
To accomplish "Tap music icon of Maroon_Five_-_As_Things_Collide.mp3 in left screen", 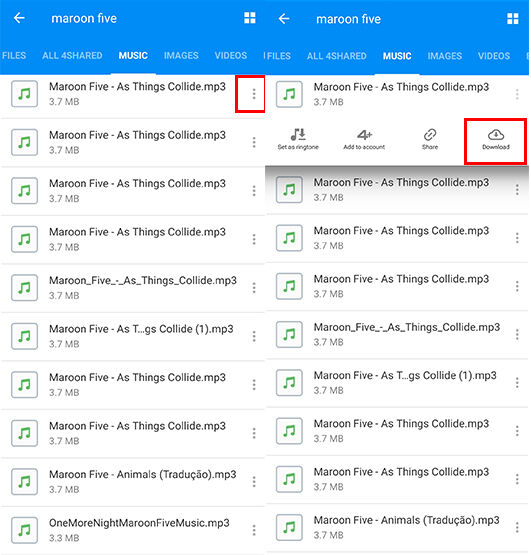I will 24,288.
